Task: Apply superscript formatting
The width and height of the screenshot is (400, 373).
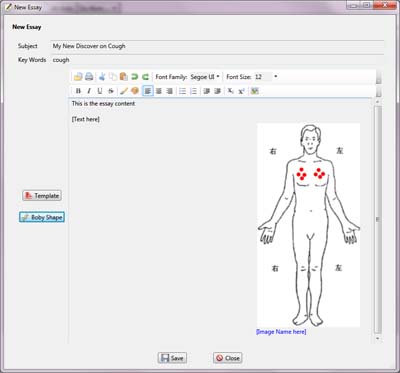Action: [x=241, y=91]
